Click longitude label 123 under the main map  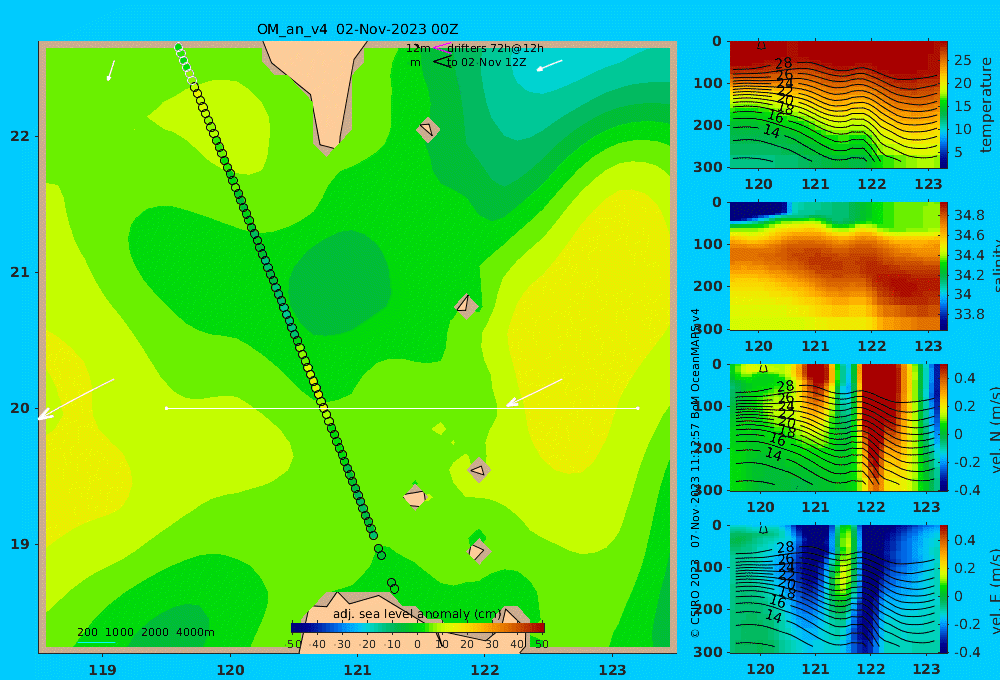point(613,670)
